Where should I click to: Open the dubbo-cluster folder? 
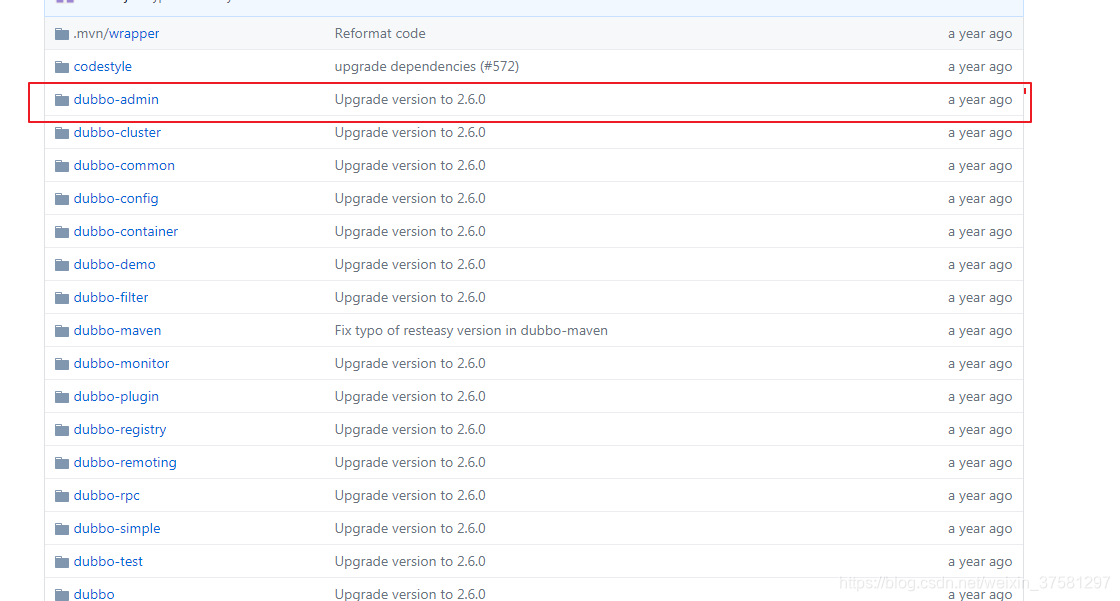pos(117,132)
